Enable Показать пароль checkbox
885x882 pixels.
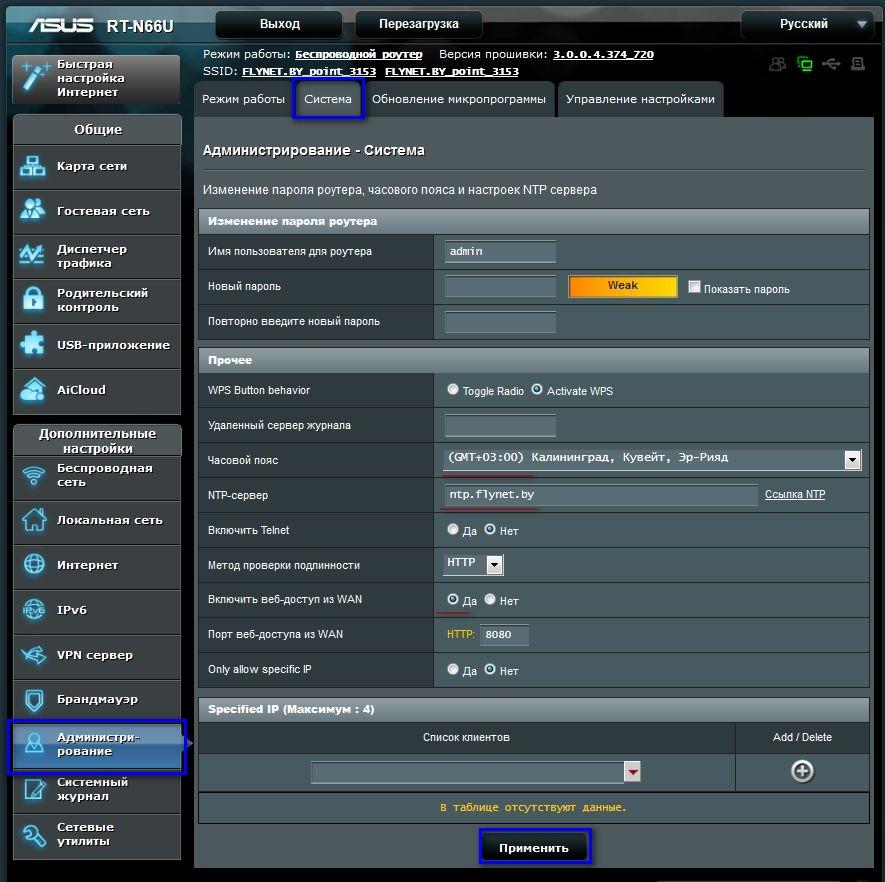694,287
